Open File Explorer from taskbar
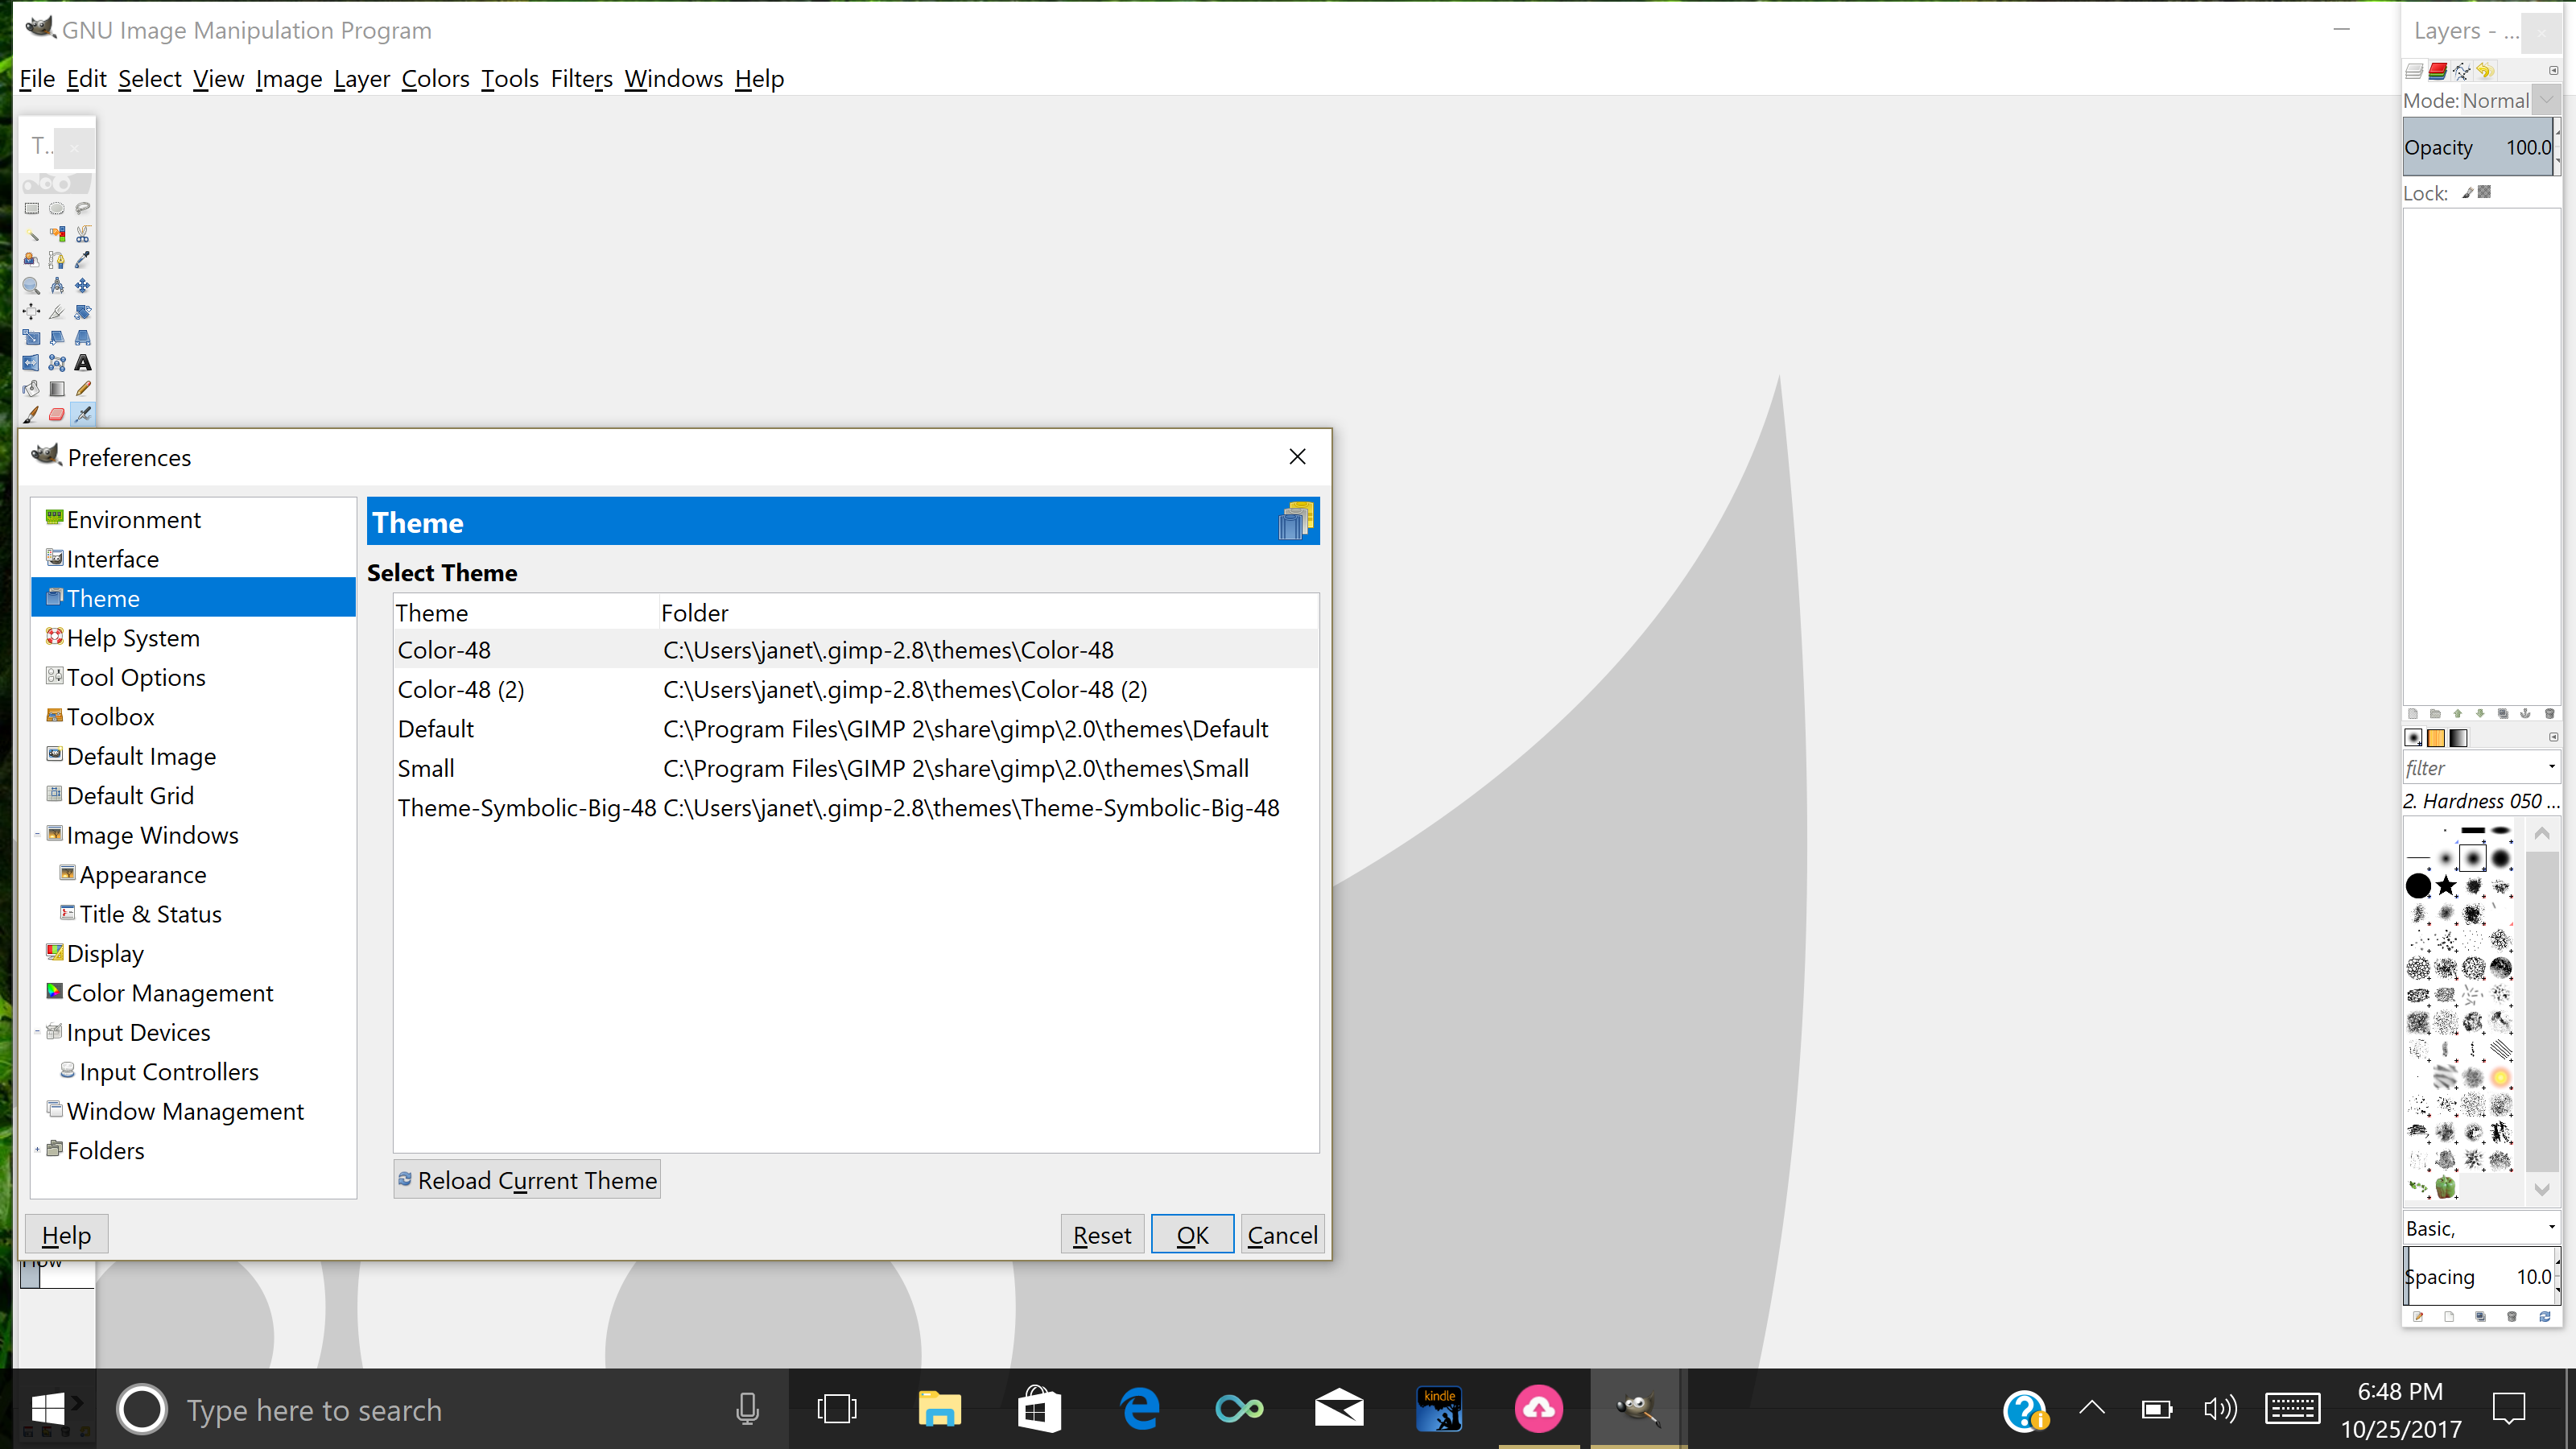This screenshot has height=1449, width=2576. click(x=939, y=1409)
